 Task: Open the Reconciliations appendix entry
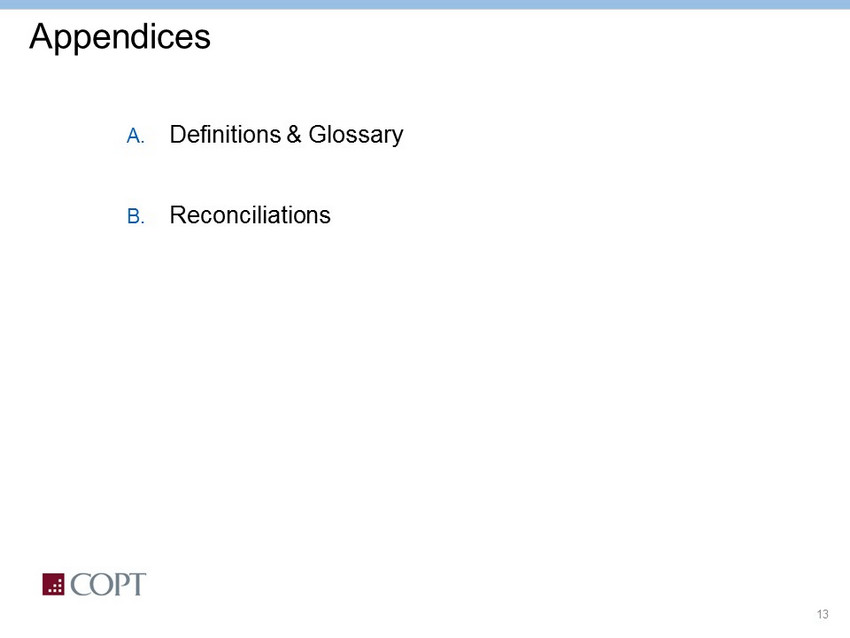(x=250, y=215)
